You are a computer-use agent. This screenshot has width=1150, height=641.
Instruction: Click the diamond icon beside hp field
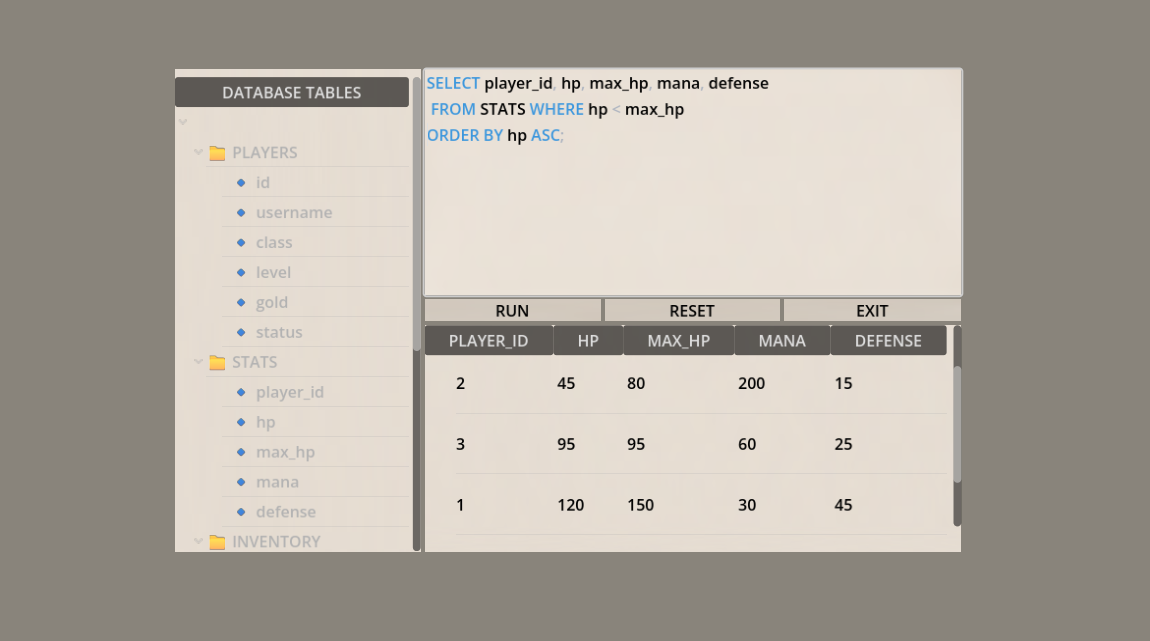pos(241,422)
